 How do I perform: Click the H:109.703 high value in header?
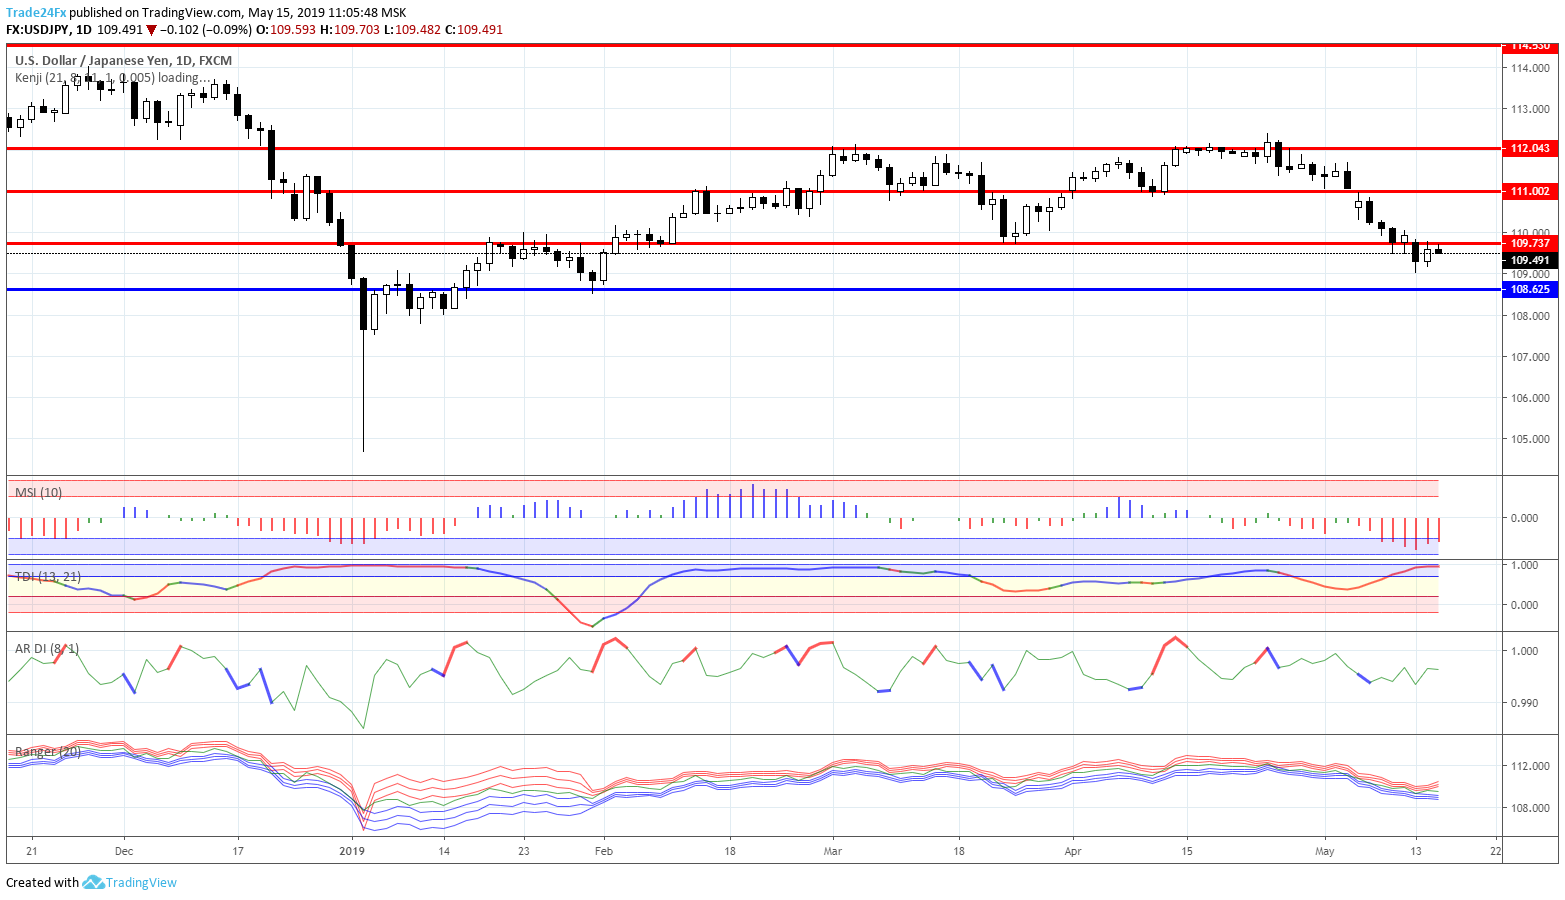pyautogui.click(x=350, y=29)
